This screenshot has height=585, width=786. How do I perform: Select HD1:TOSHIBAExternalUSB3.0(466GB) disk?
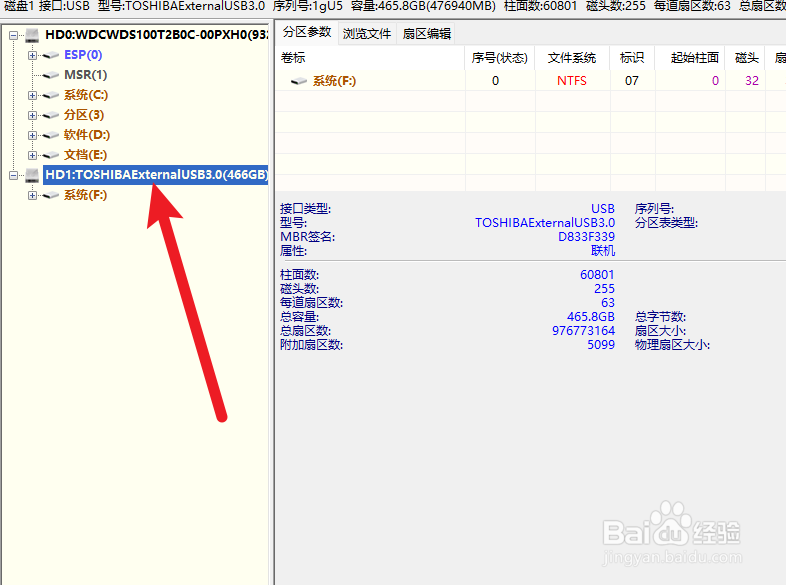156,174
